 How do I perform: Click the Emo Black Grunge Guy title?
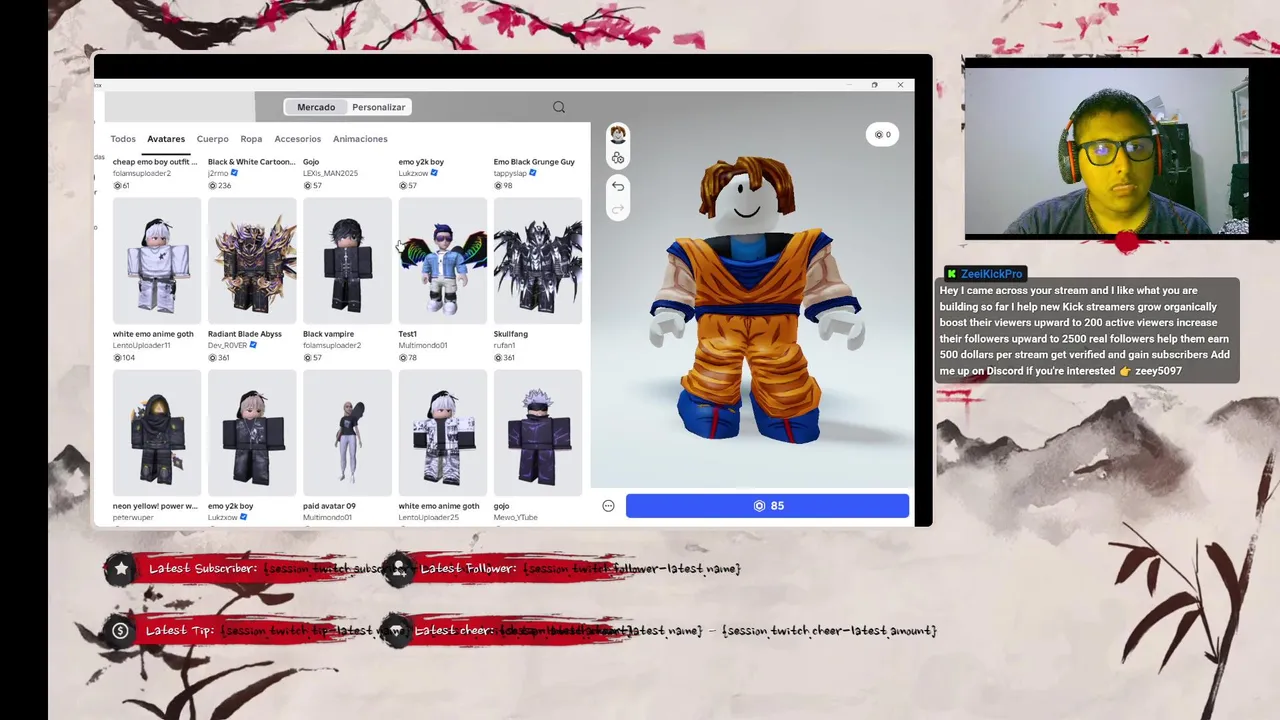[534, 162]
